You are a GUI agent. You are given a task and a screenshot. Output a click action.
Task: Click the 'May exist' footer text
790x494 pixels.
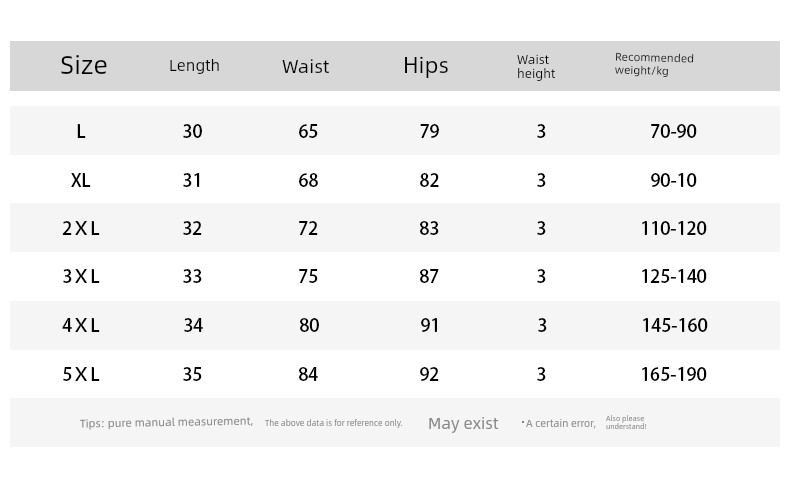tap(463, 423)
